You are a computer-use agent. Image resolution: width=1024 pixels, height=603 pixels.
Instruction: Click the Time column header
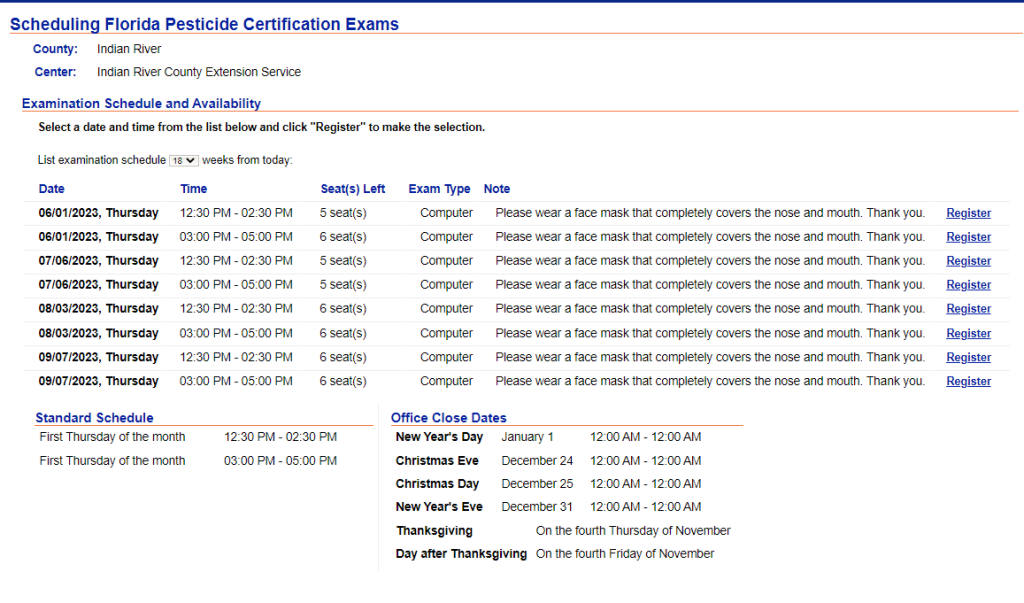click(x=194, y=189)
